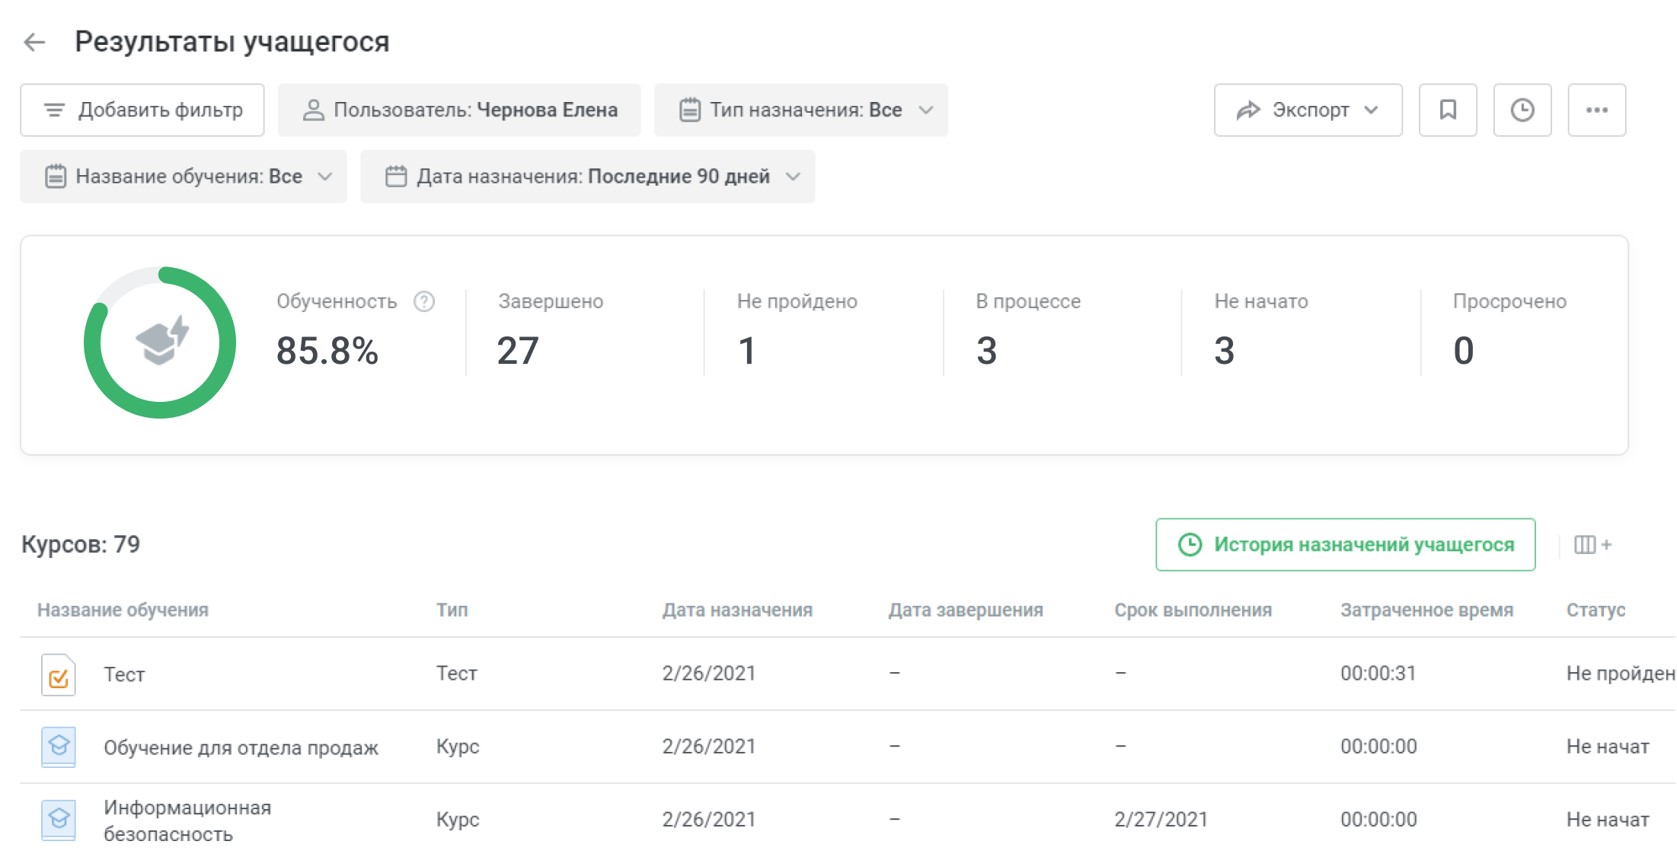1677x854 pixels.
Task: Sort by Затраченное время column header
Action: [x=1427, y=610]
